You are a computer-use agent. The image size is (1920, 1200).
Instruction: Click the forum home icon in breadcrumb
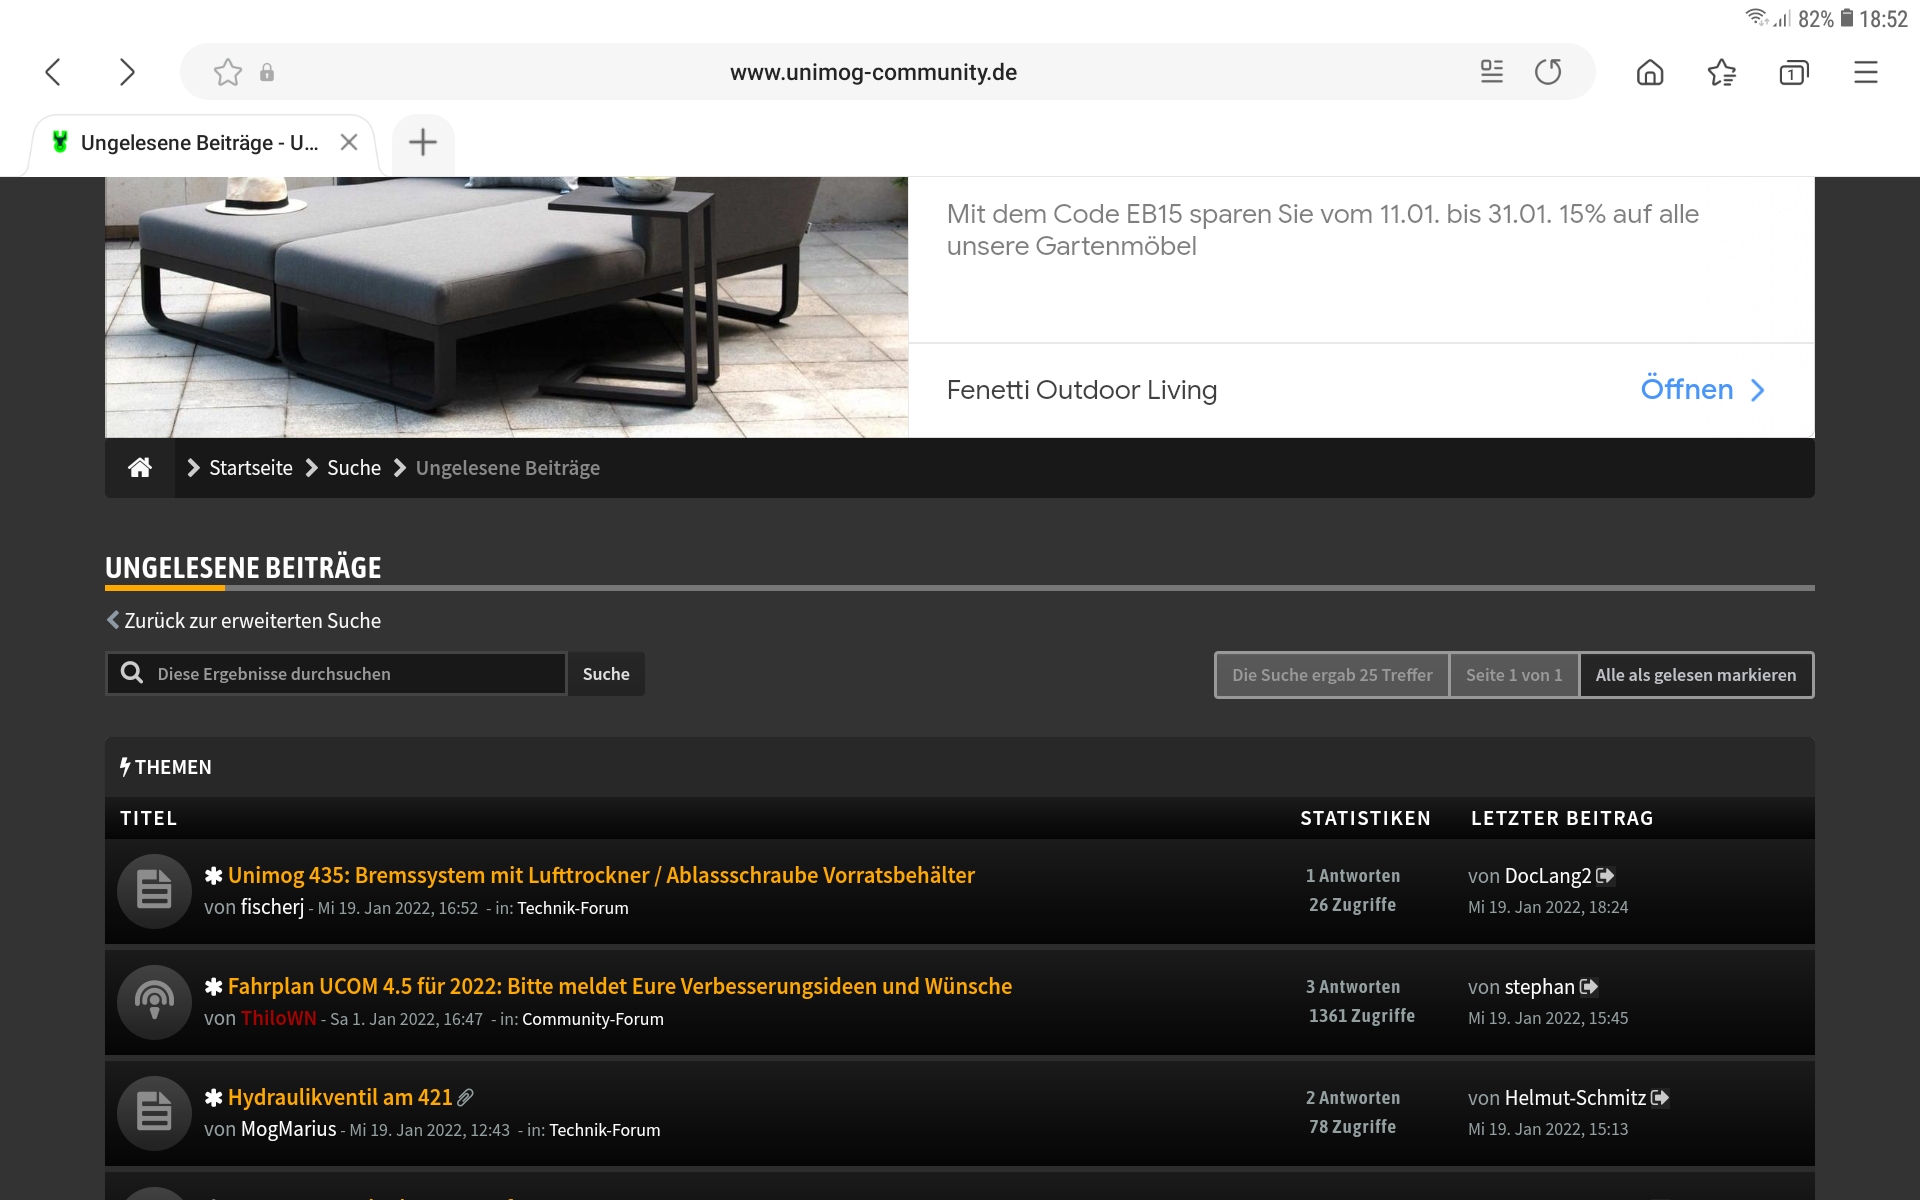[140, 468]
